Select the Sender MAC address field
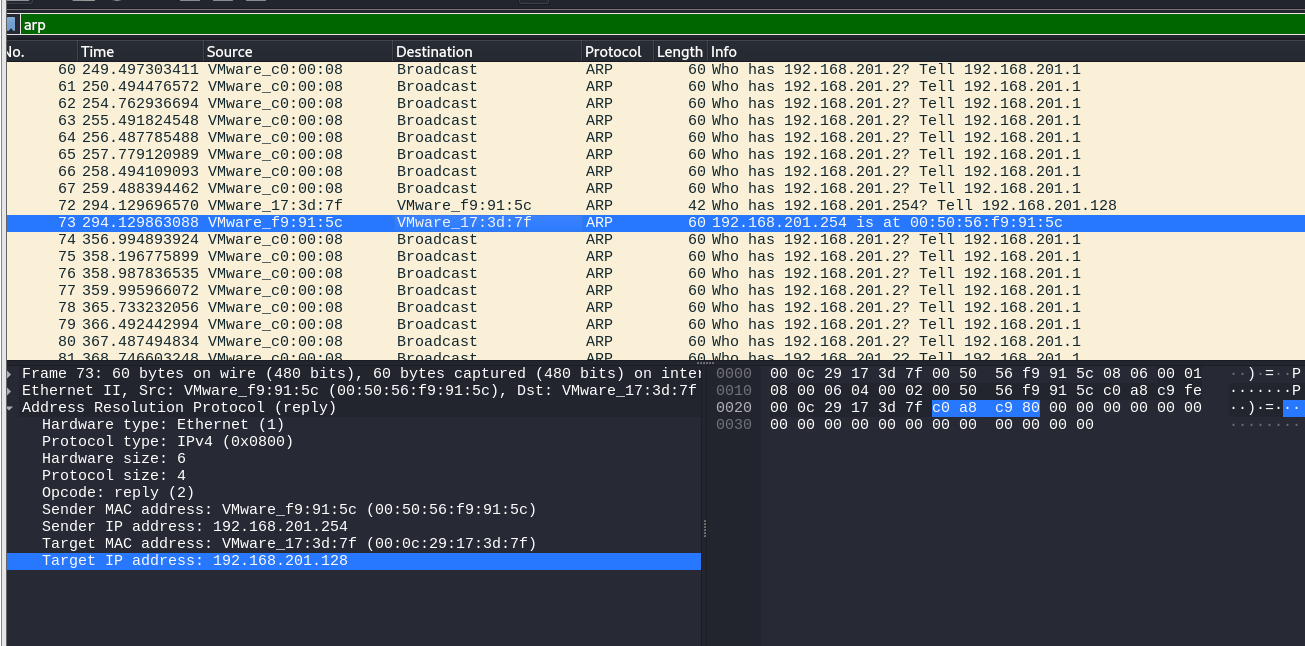Image resolution: width=1305 pixels, height=646 pixels. coord(288,510)
